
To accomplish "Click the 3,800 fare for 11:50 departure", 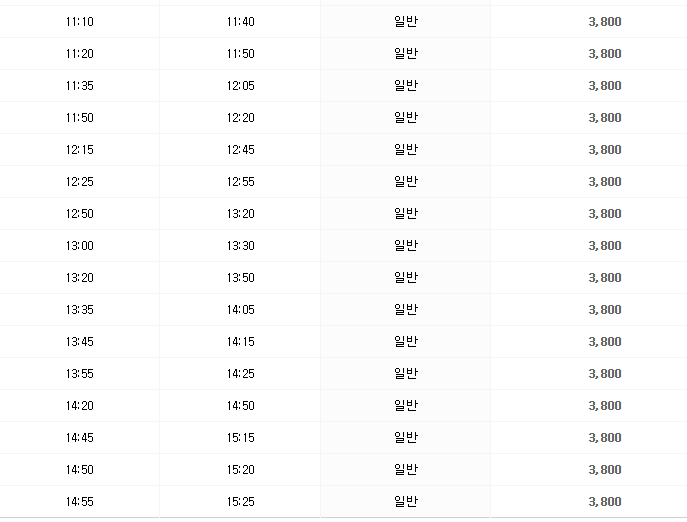I will 605,118.
